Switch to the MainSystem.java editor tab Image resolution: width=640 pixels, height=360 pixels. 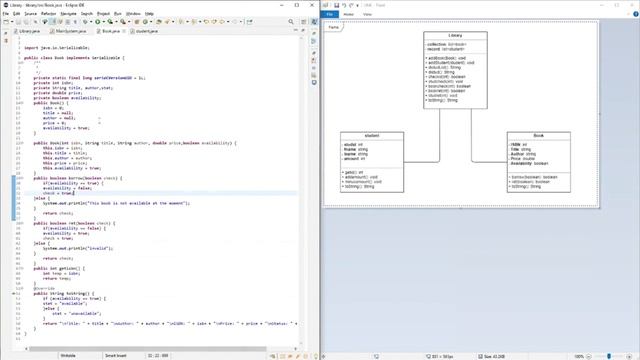click(x=68, y=31)
